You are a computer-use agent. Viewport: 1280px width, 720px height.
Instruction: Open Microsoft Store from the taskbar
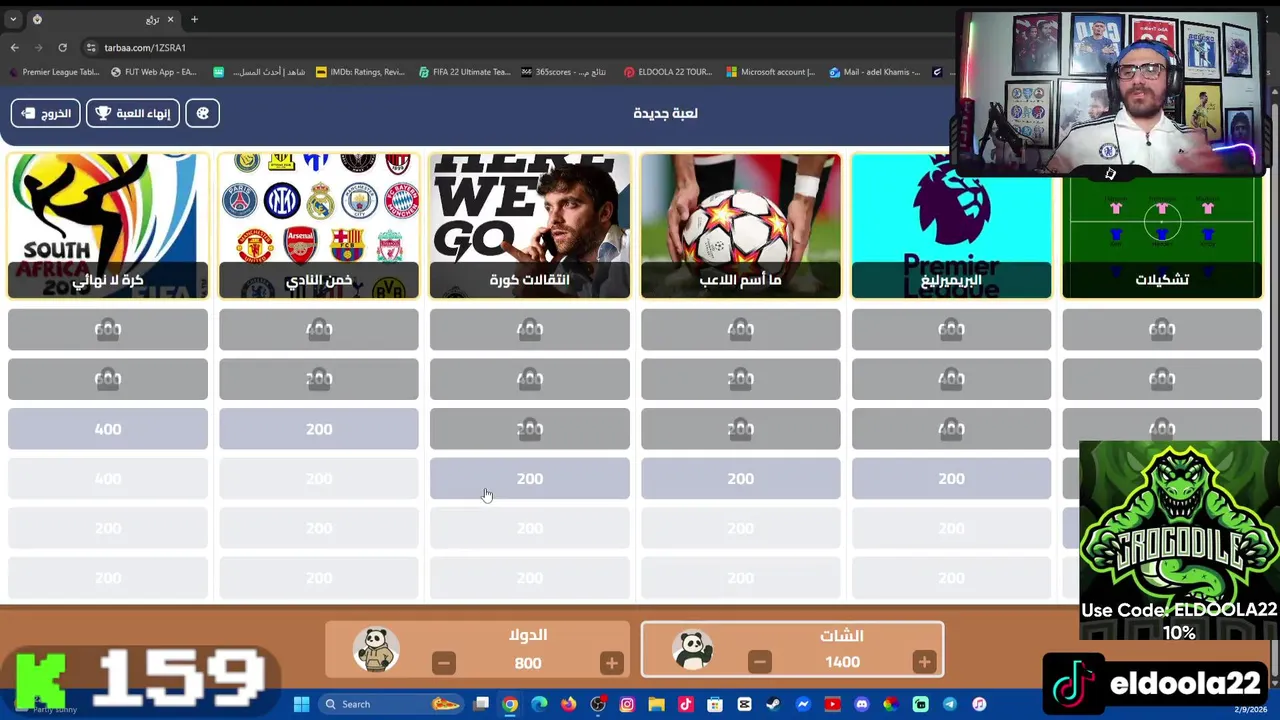tap(714, 704)
